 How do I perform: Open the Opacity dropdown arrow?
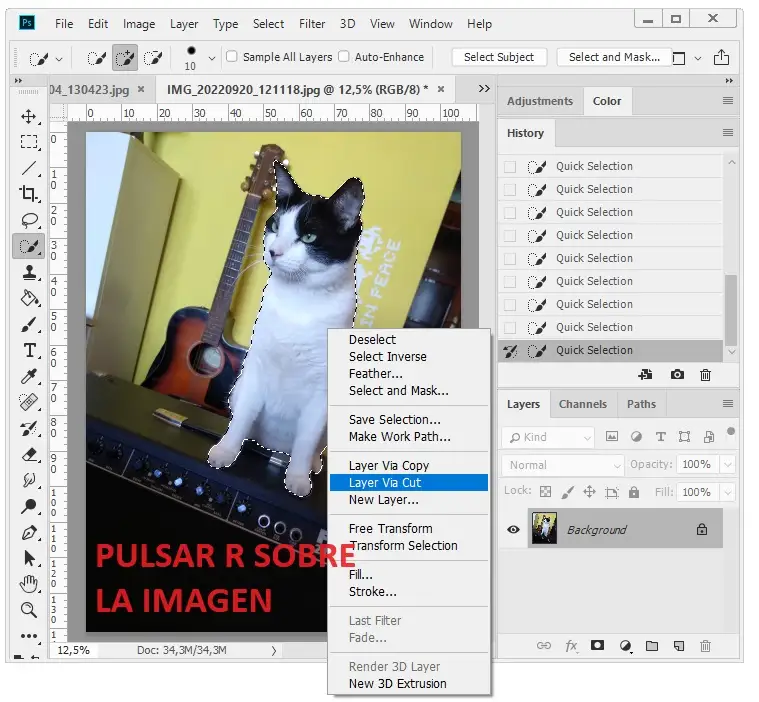click(728, 465)
